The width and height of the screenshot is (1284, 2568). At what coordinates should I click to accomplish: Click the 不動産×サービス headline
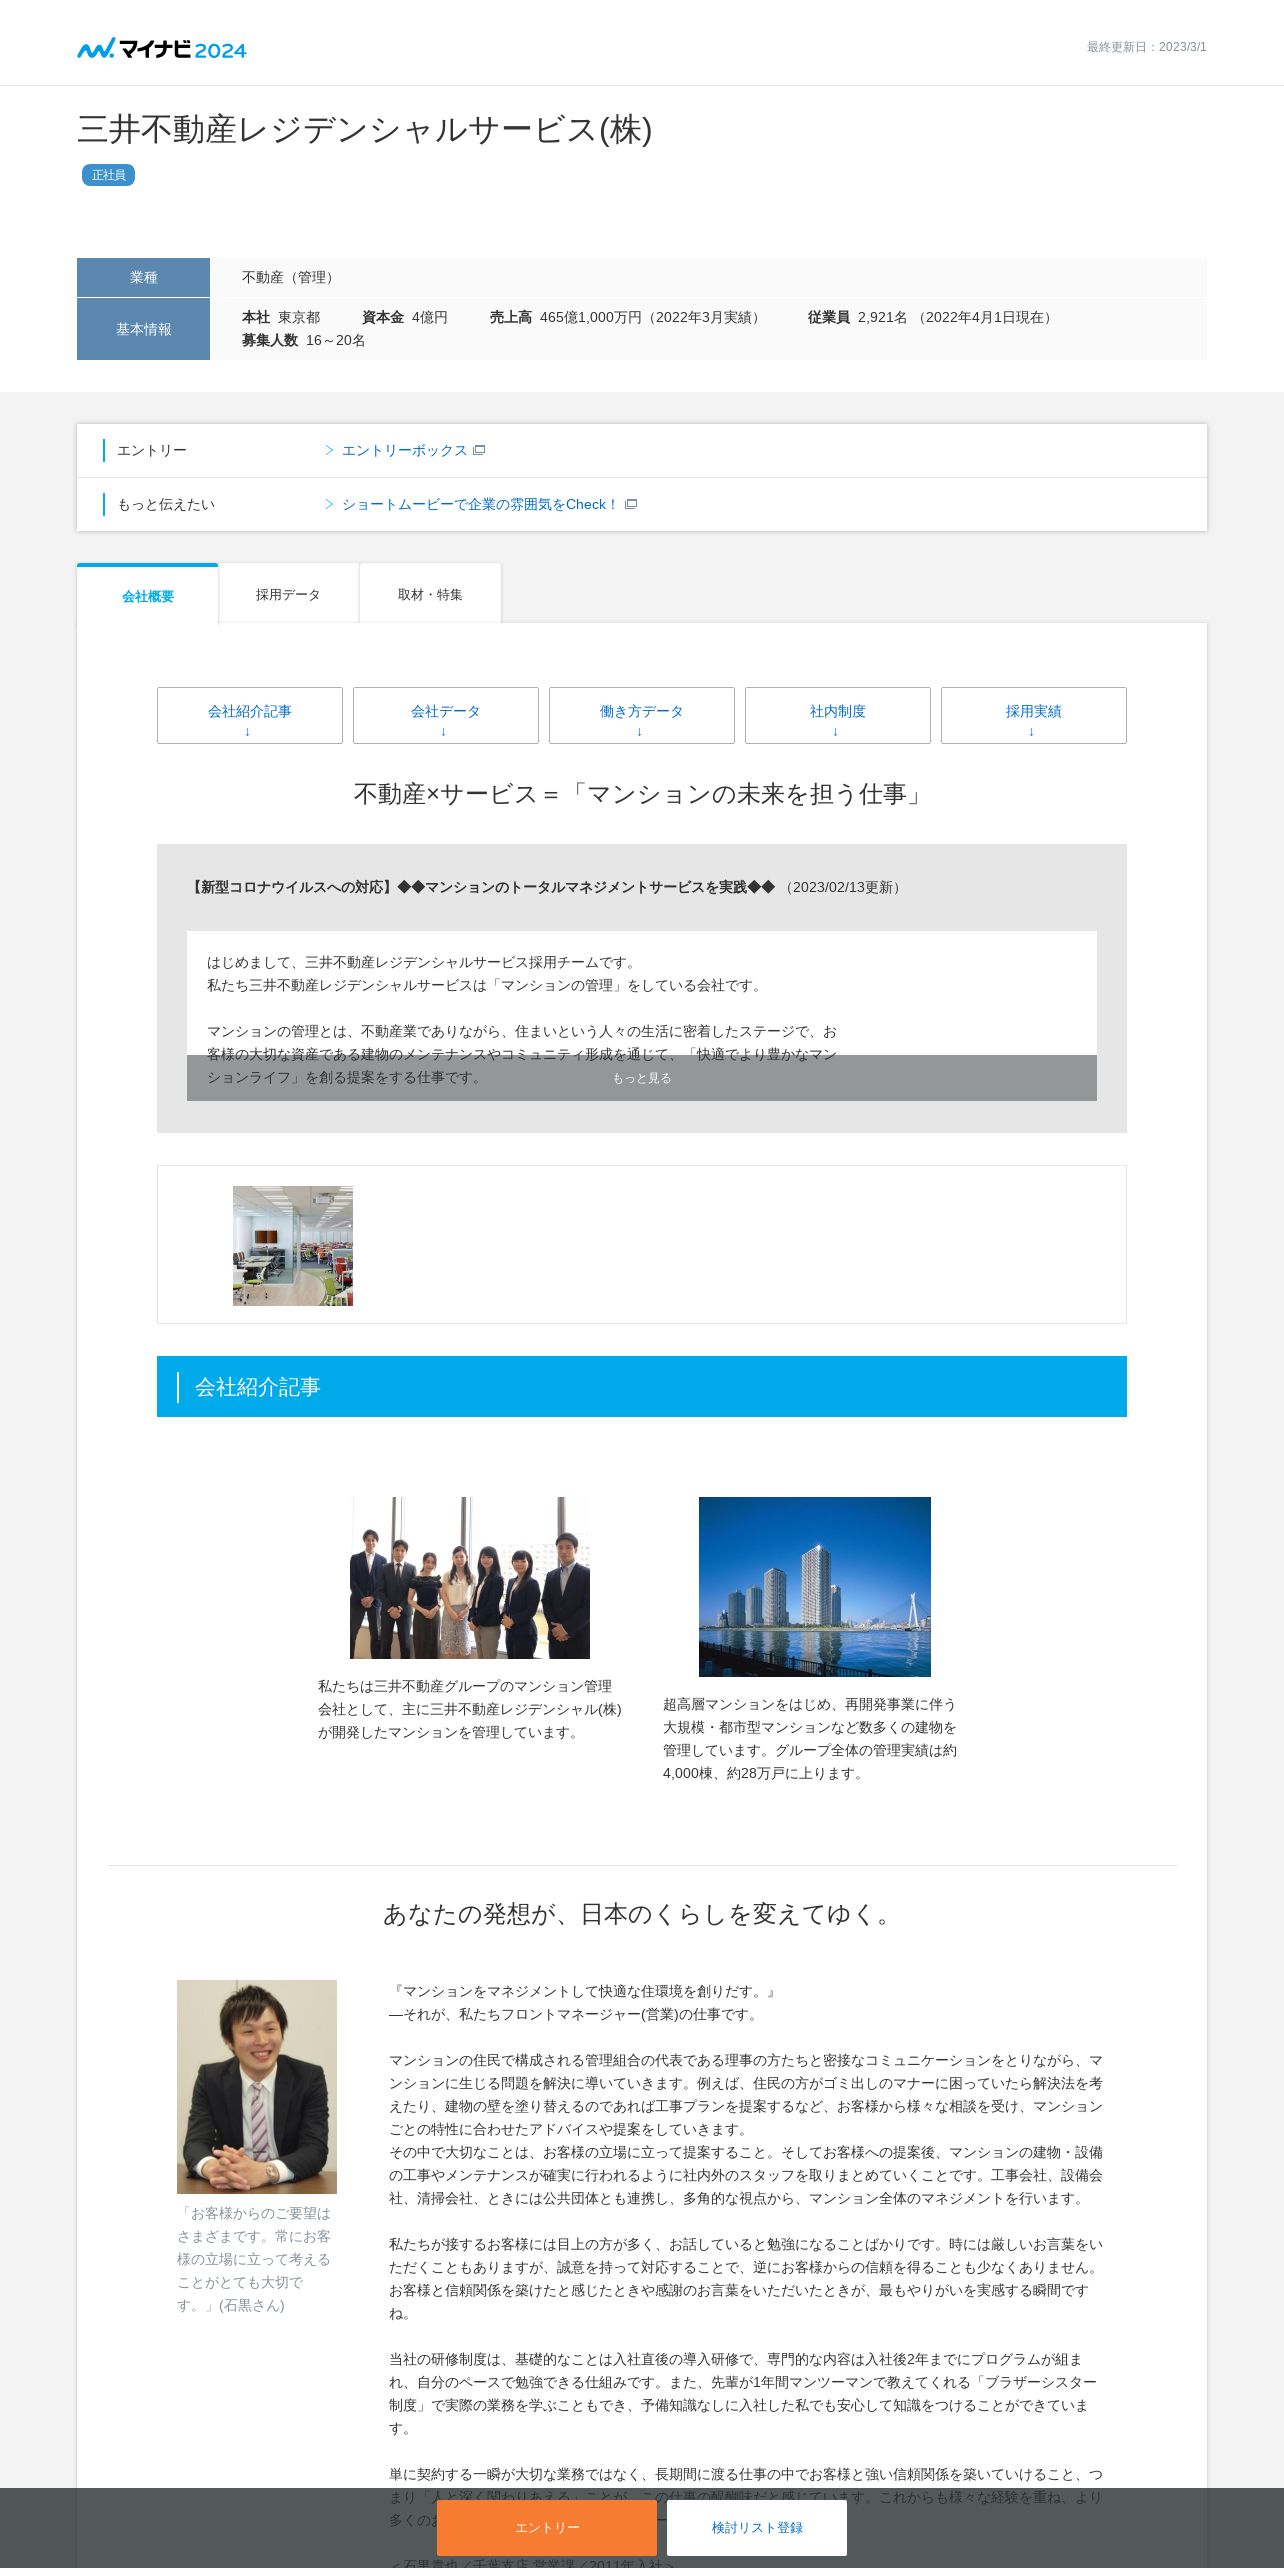click(642, 794)
